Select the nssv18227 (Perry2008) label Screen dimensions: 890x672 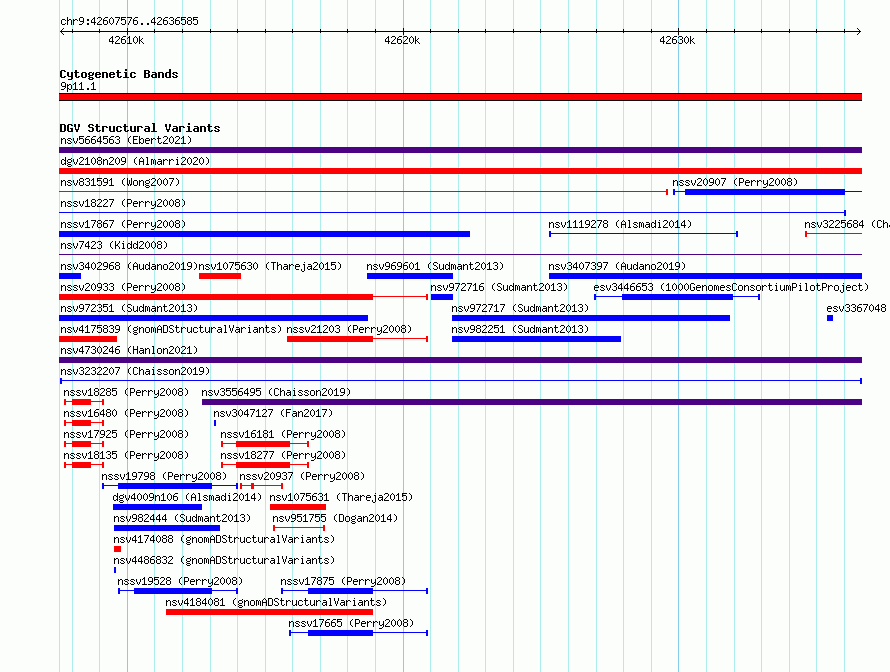123,203
